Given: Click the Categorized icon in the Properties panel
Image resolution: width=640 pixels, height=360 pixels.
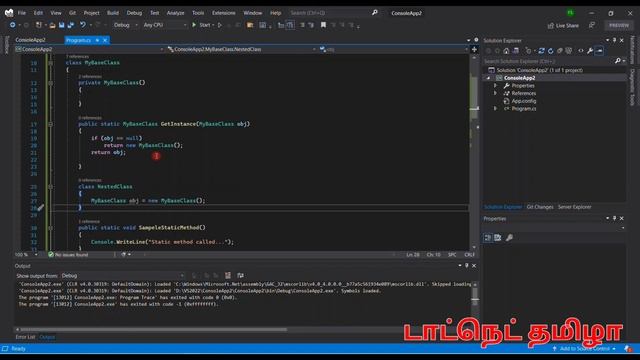Looking at the screenshot, I should tap(488, 238).
